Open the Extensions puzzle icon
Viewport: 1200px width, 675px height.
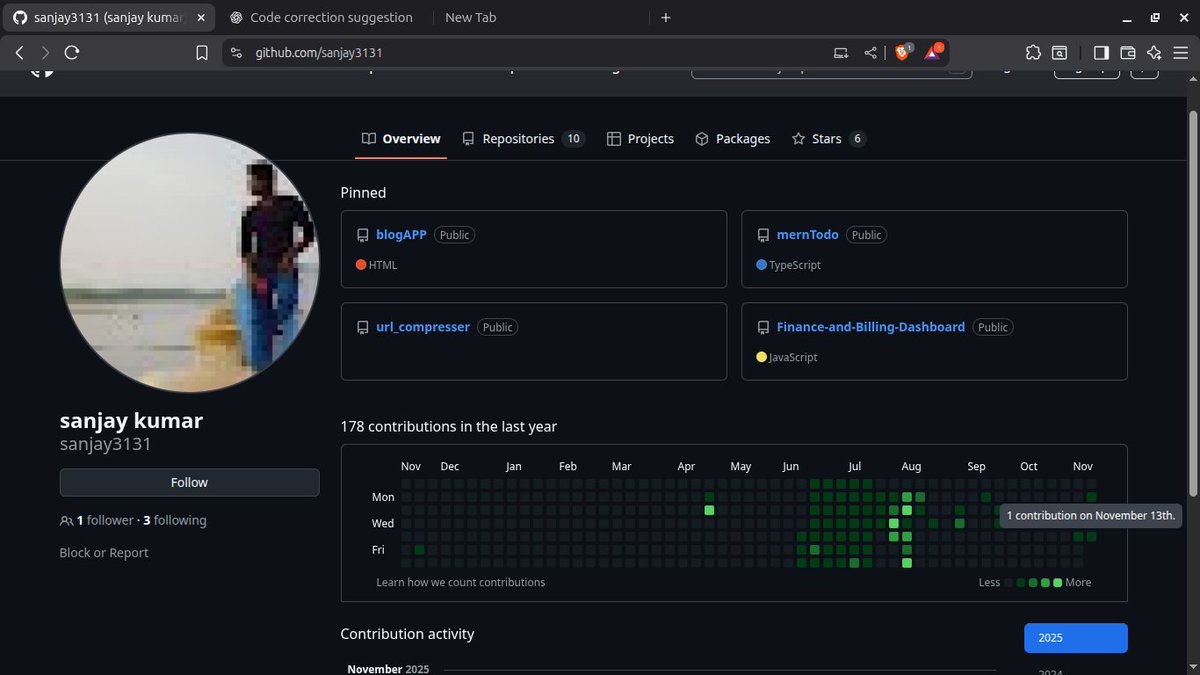point(1033,52)
